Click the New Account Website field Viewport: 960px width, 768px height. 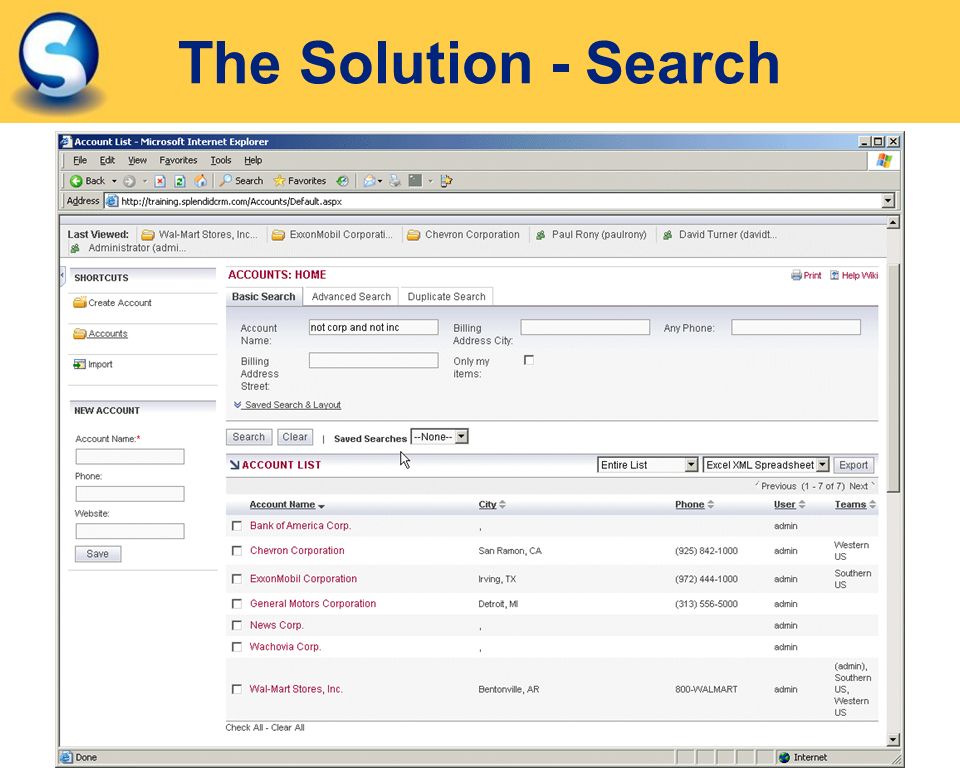(130, 531)
